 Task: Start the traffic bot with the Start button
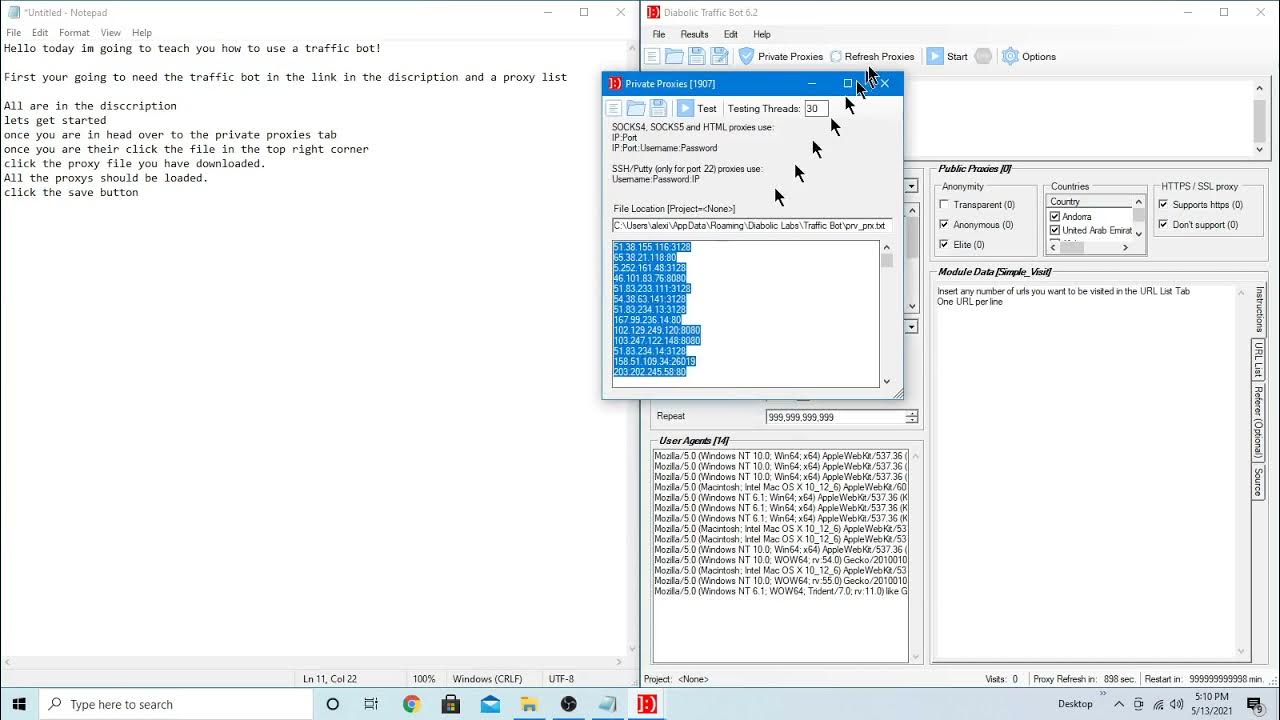[x=946, y=57]
